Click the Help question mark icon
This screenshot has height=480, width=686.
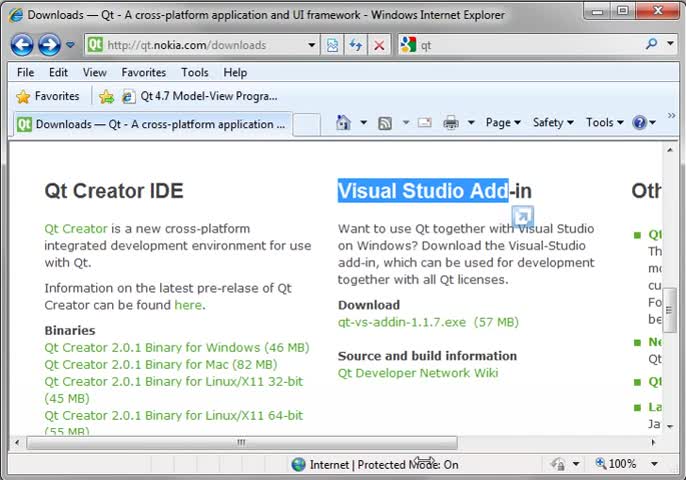coord(639,123)
